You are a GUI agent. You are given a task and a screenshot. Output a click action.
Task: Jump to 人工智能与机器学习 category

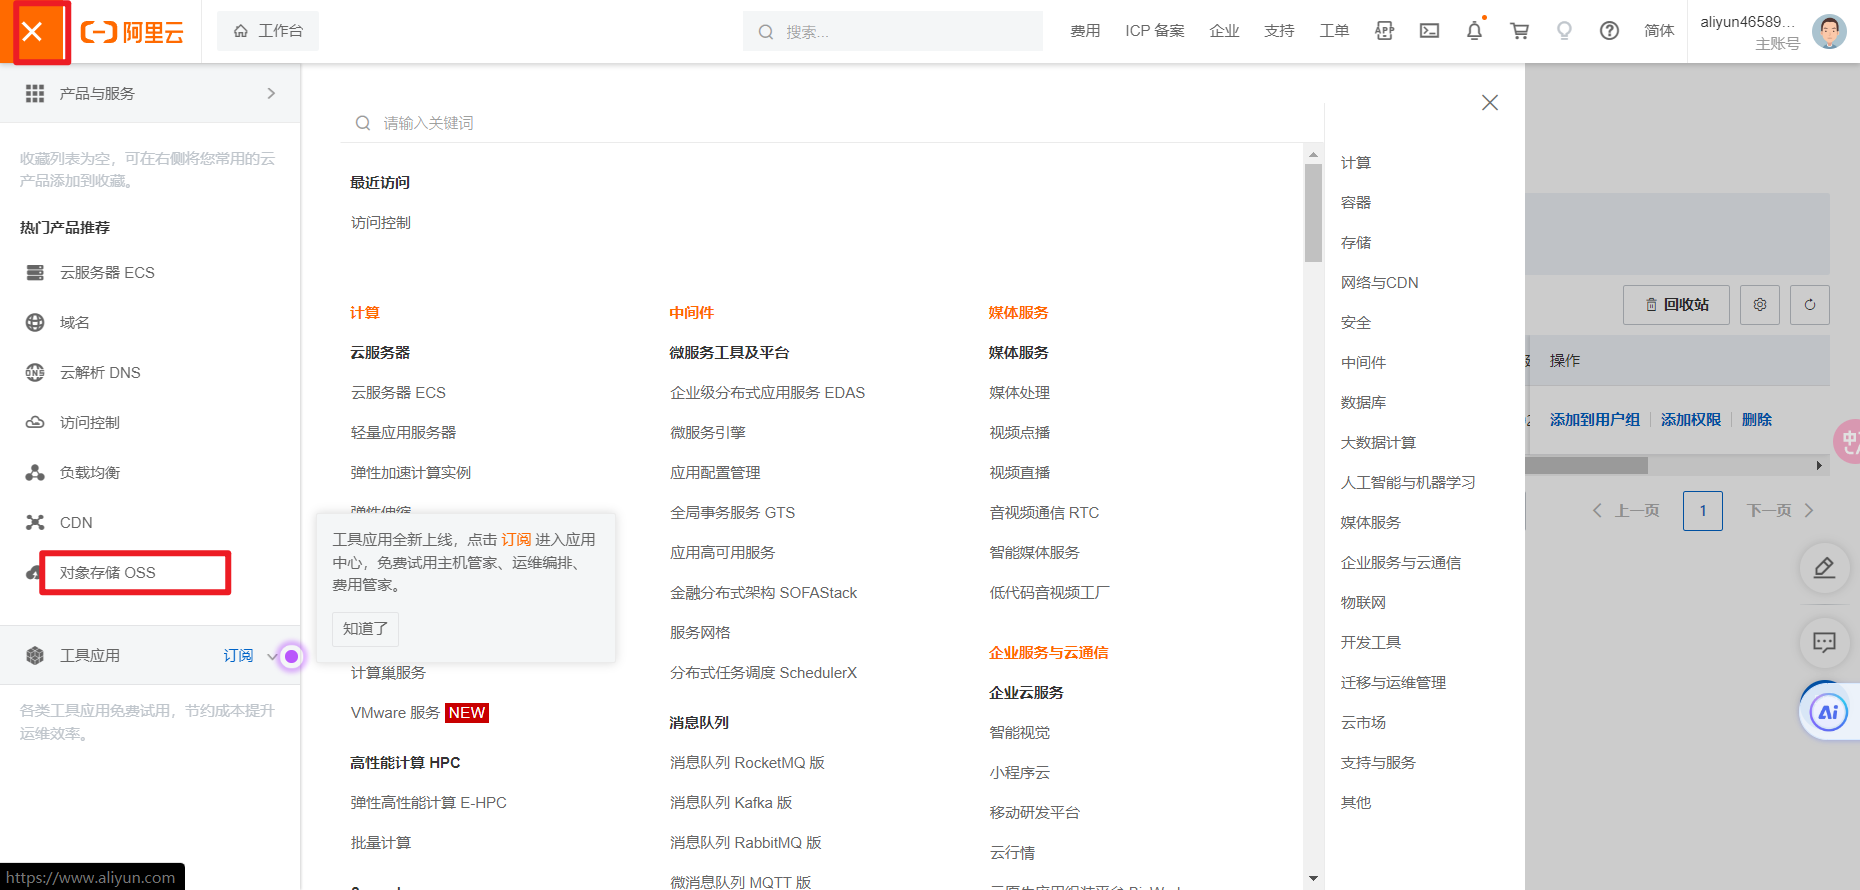click(1408, 482)
